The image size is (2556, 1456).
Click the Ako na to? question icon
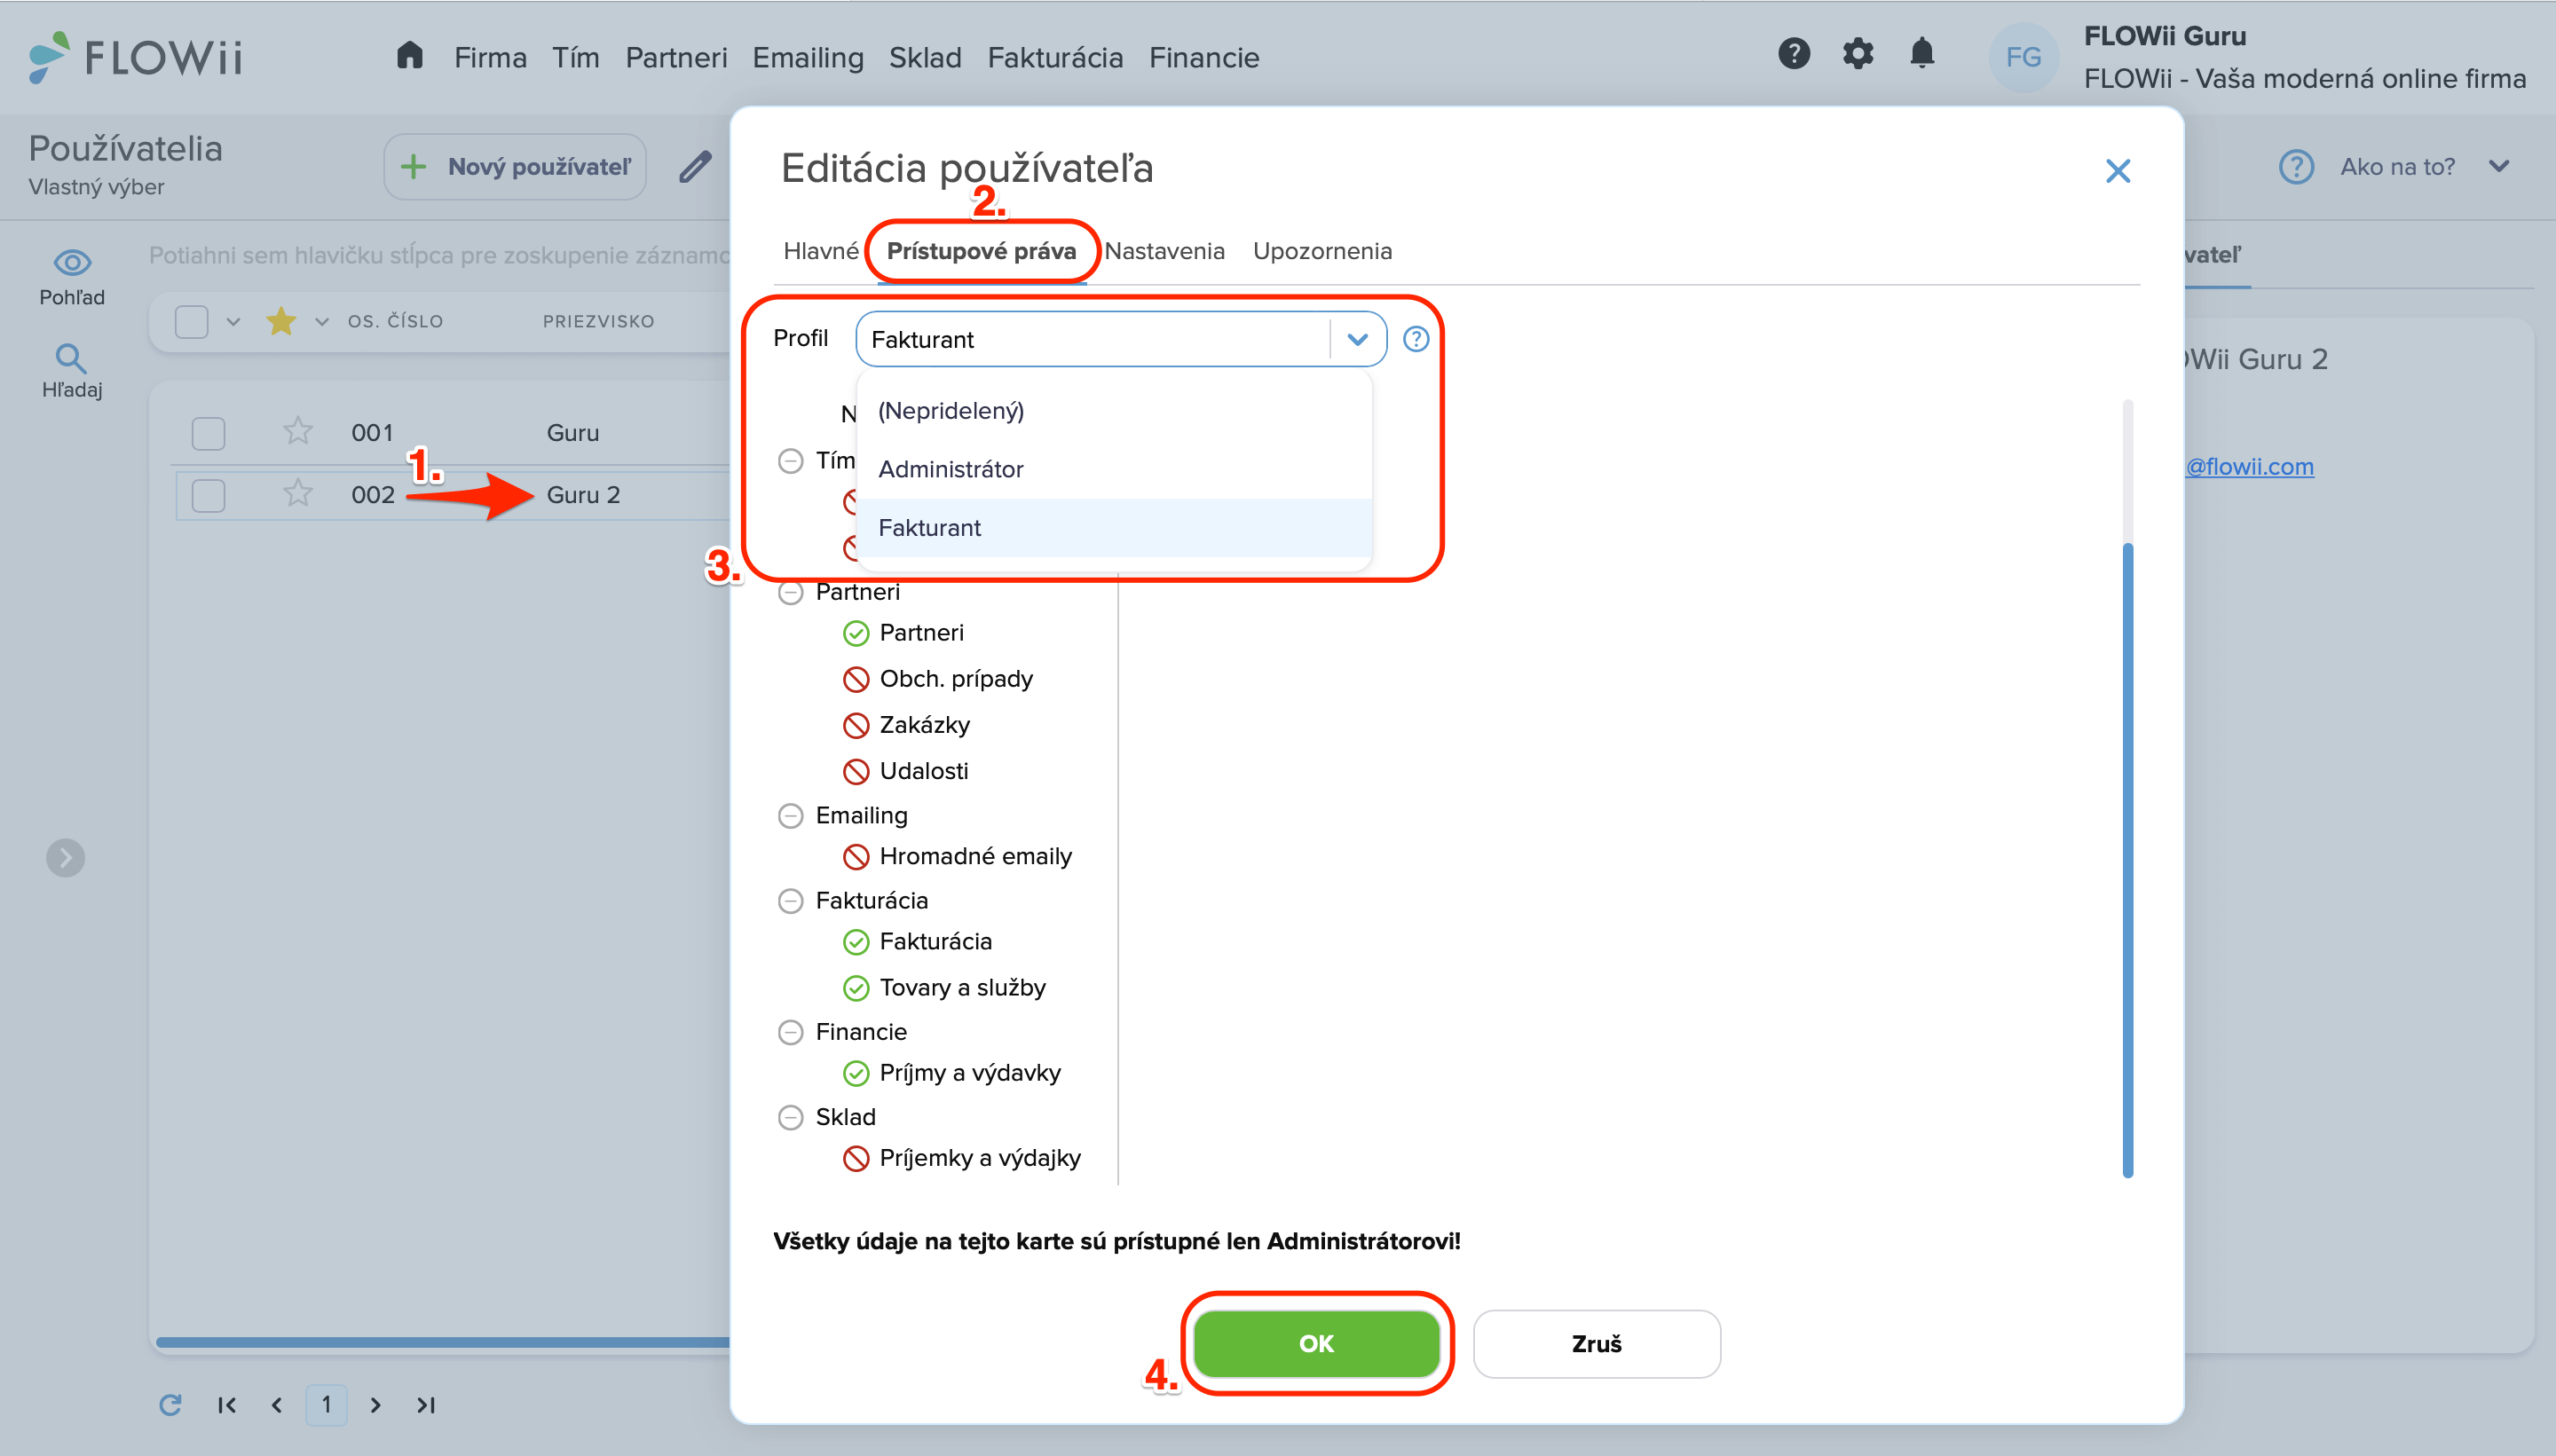(2296, 166)
